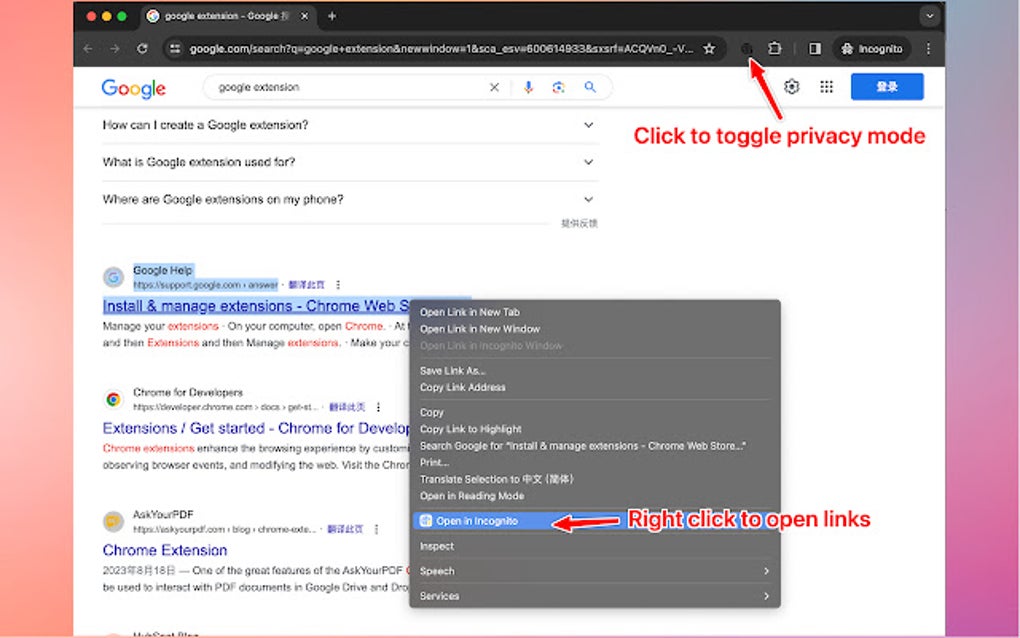Open the side panel icon

pos(814,49)
